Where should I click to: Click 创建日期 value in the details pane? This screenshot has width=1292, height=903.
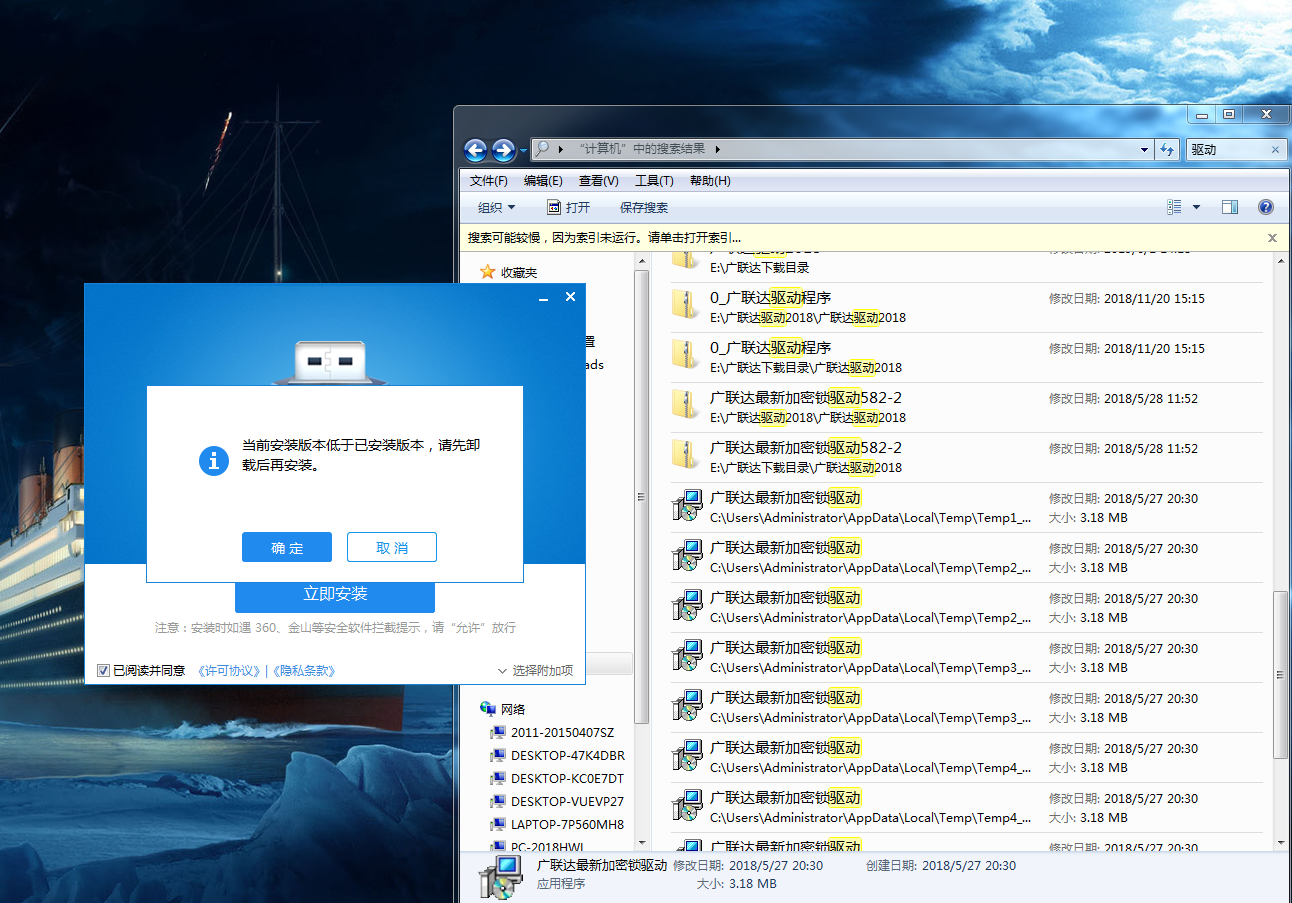[969, 866]
